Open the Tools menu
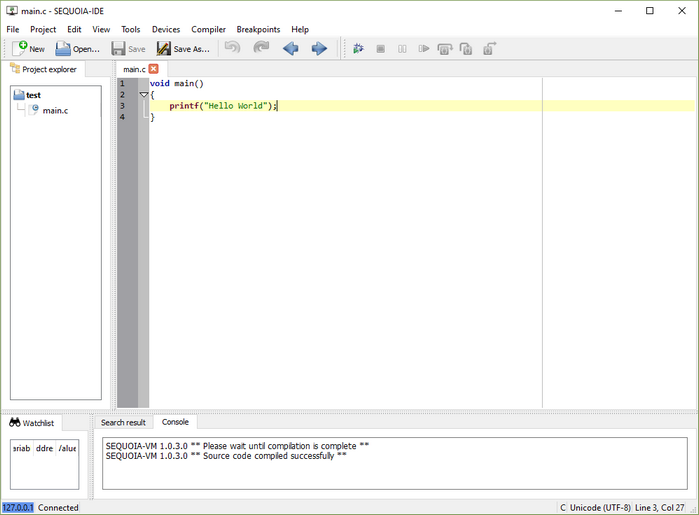Screen dimensions: 699x515 [x=131, y=29]
